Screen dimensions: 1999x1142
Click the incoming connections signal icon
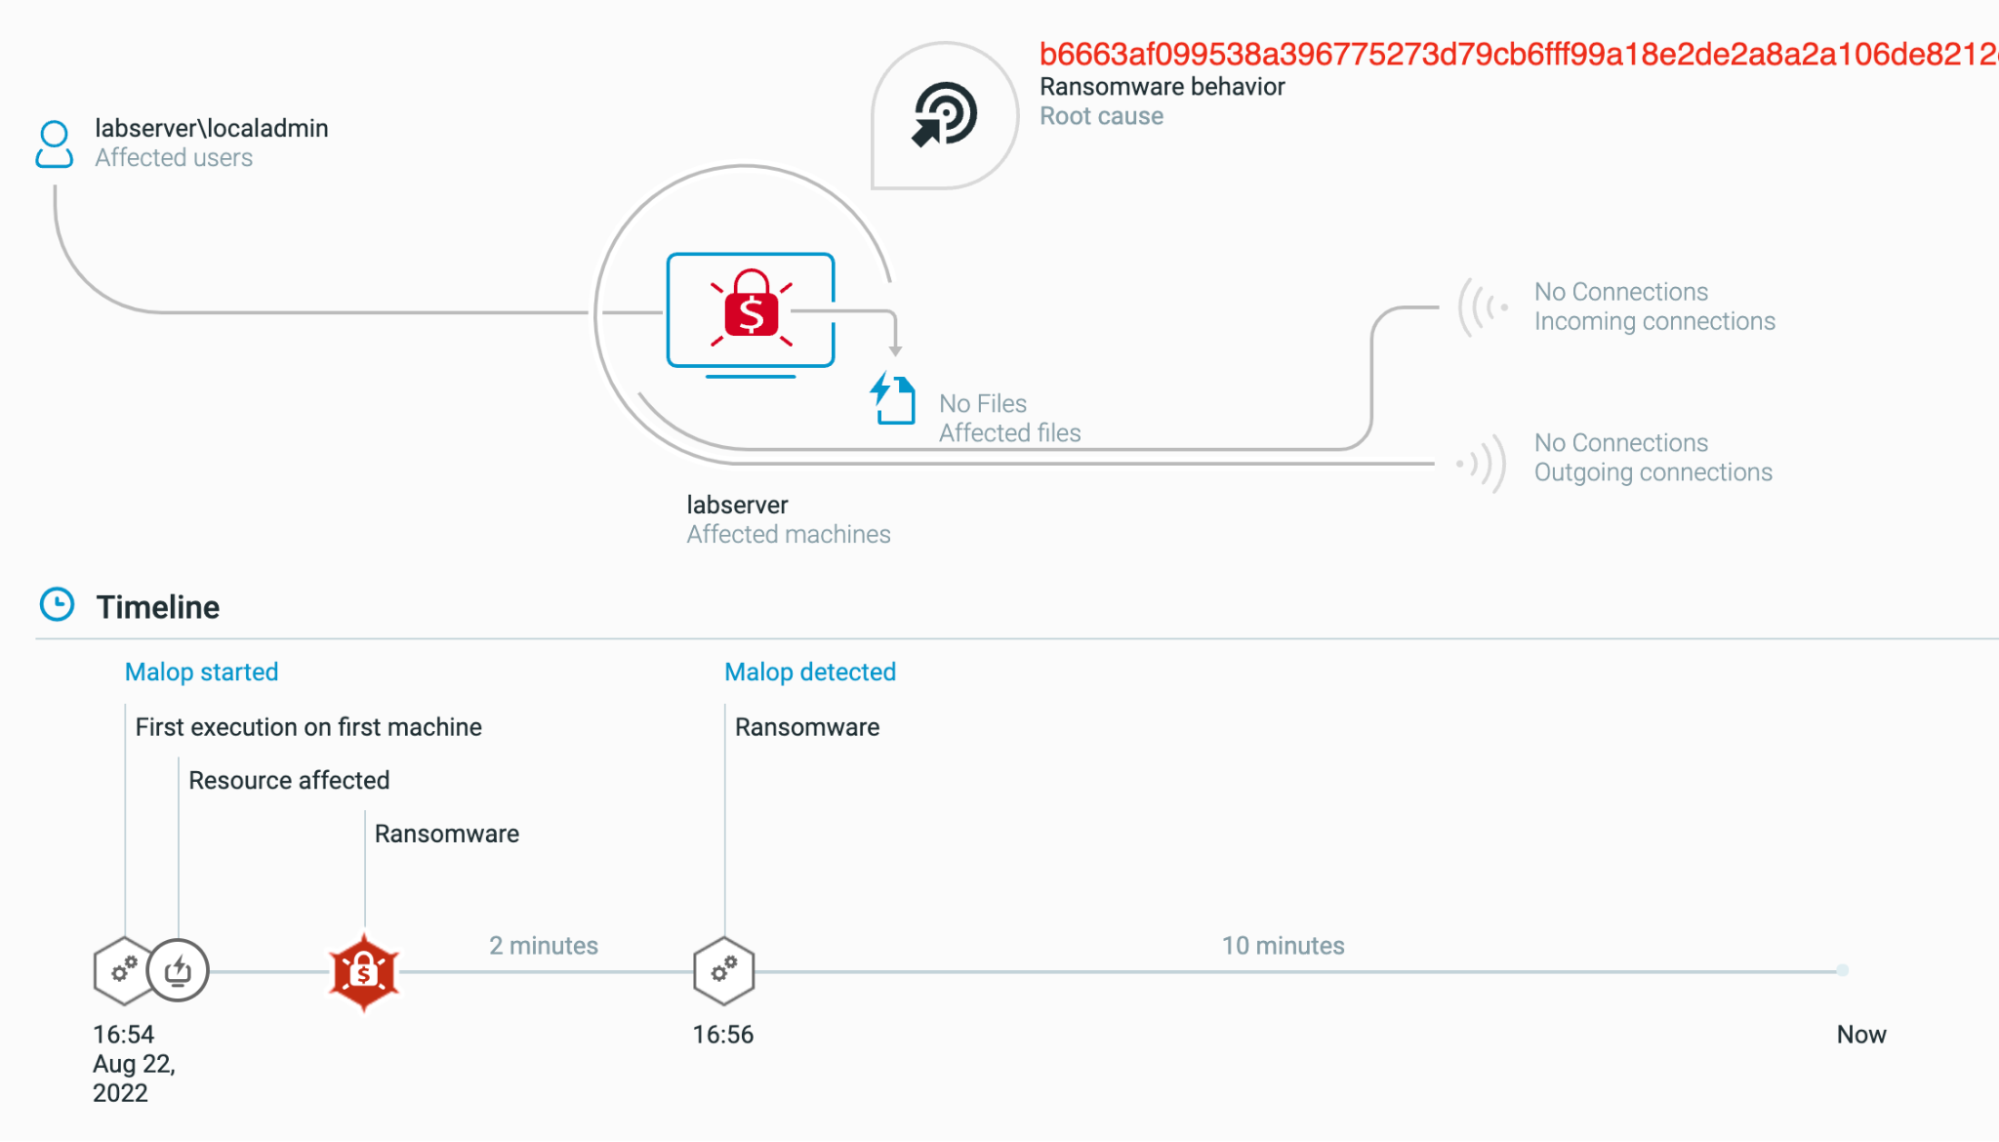pos(1484,307)
